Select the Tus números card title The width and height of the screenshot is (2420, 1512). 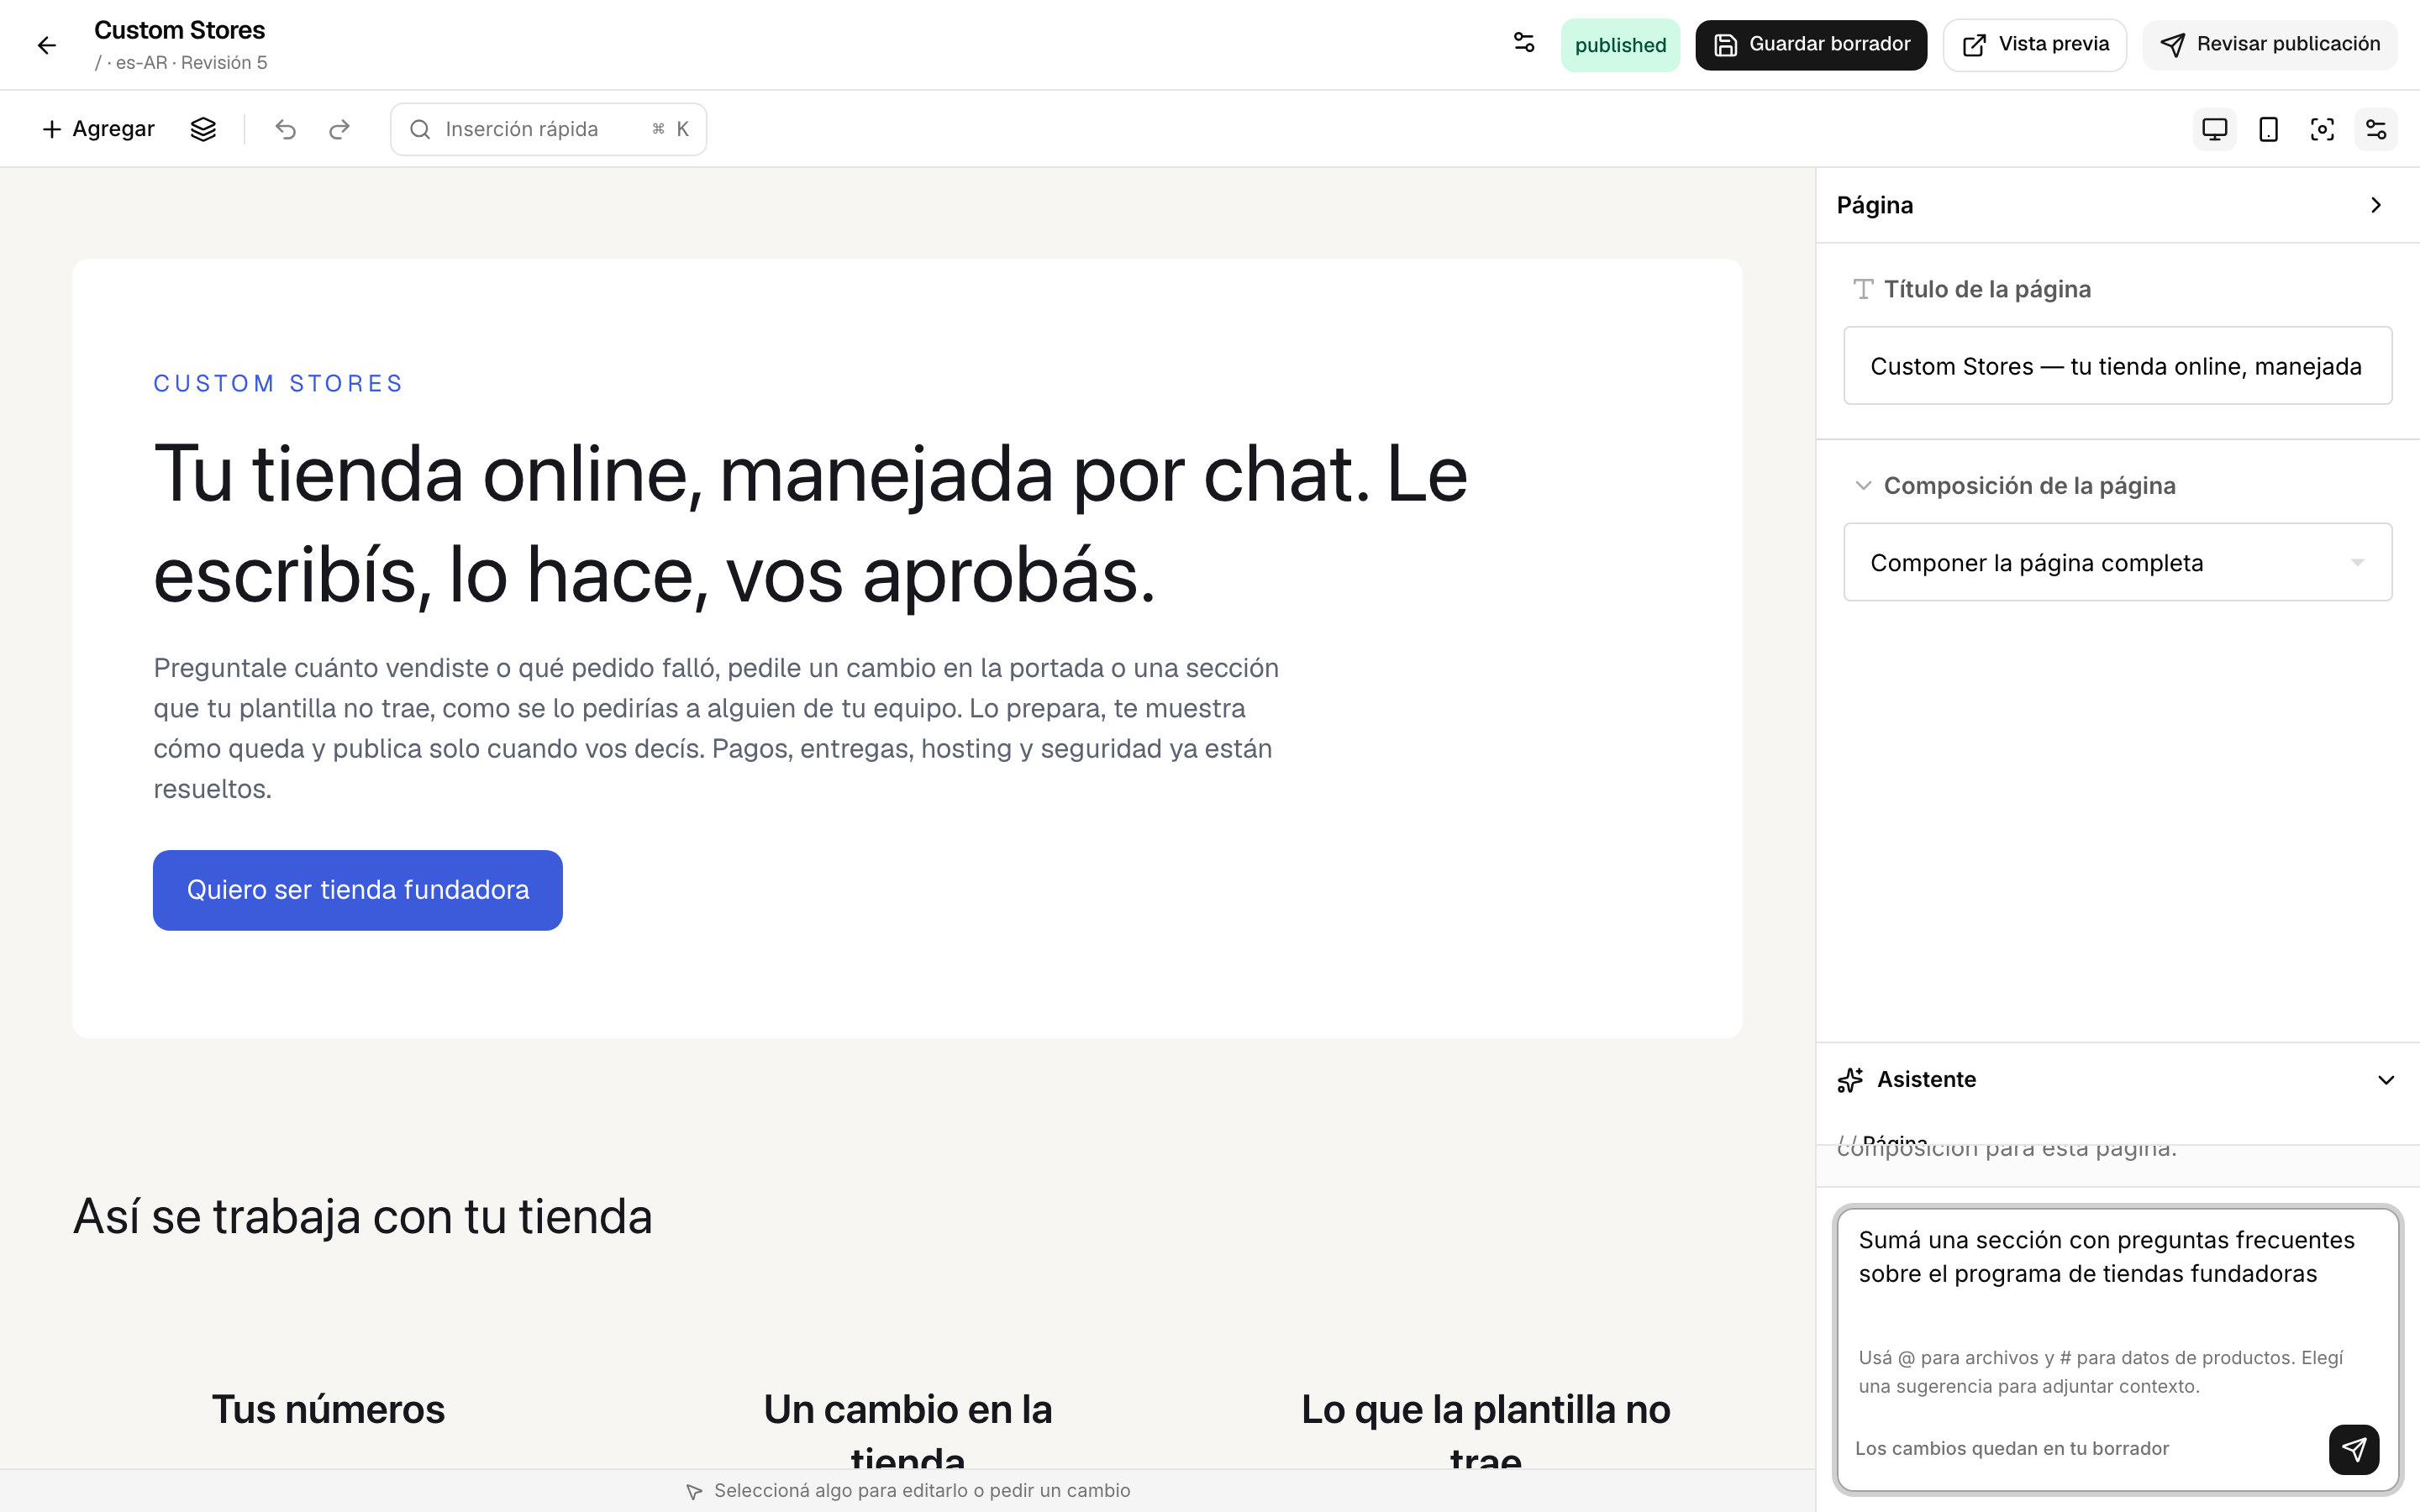pos(328,1410)
